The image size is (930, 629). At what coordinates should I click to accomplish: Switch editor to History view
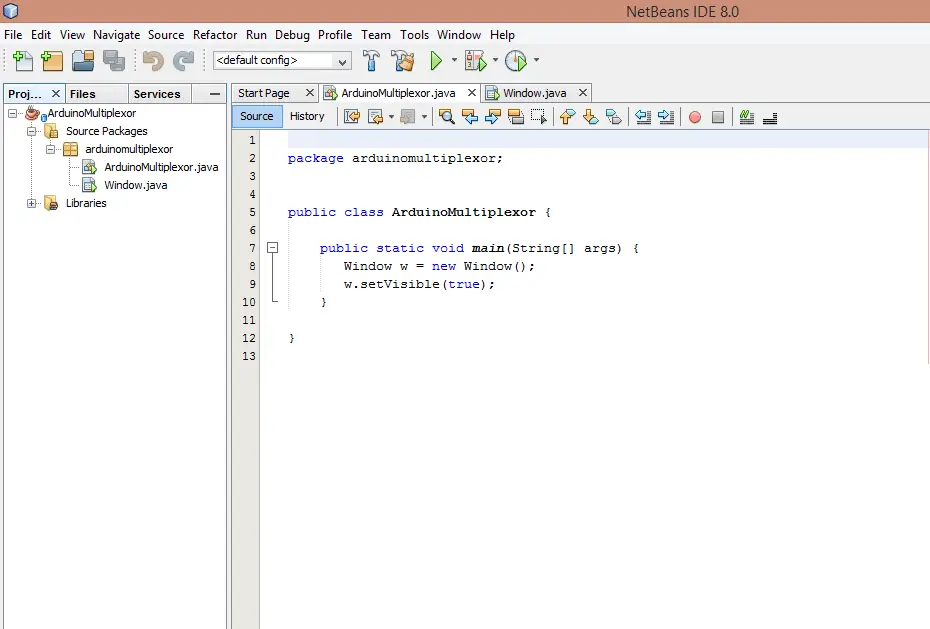(x=307, y=116)
